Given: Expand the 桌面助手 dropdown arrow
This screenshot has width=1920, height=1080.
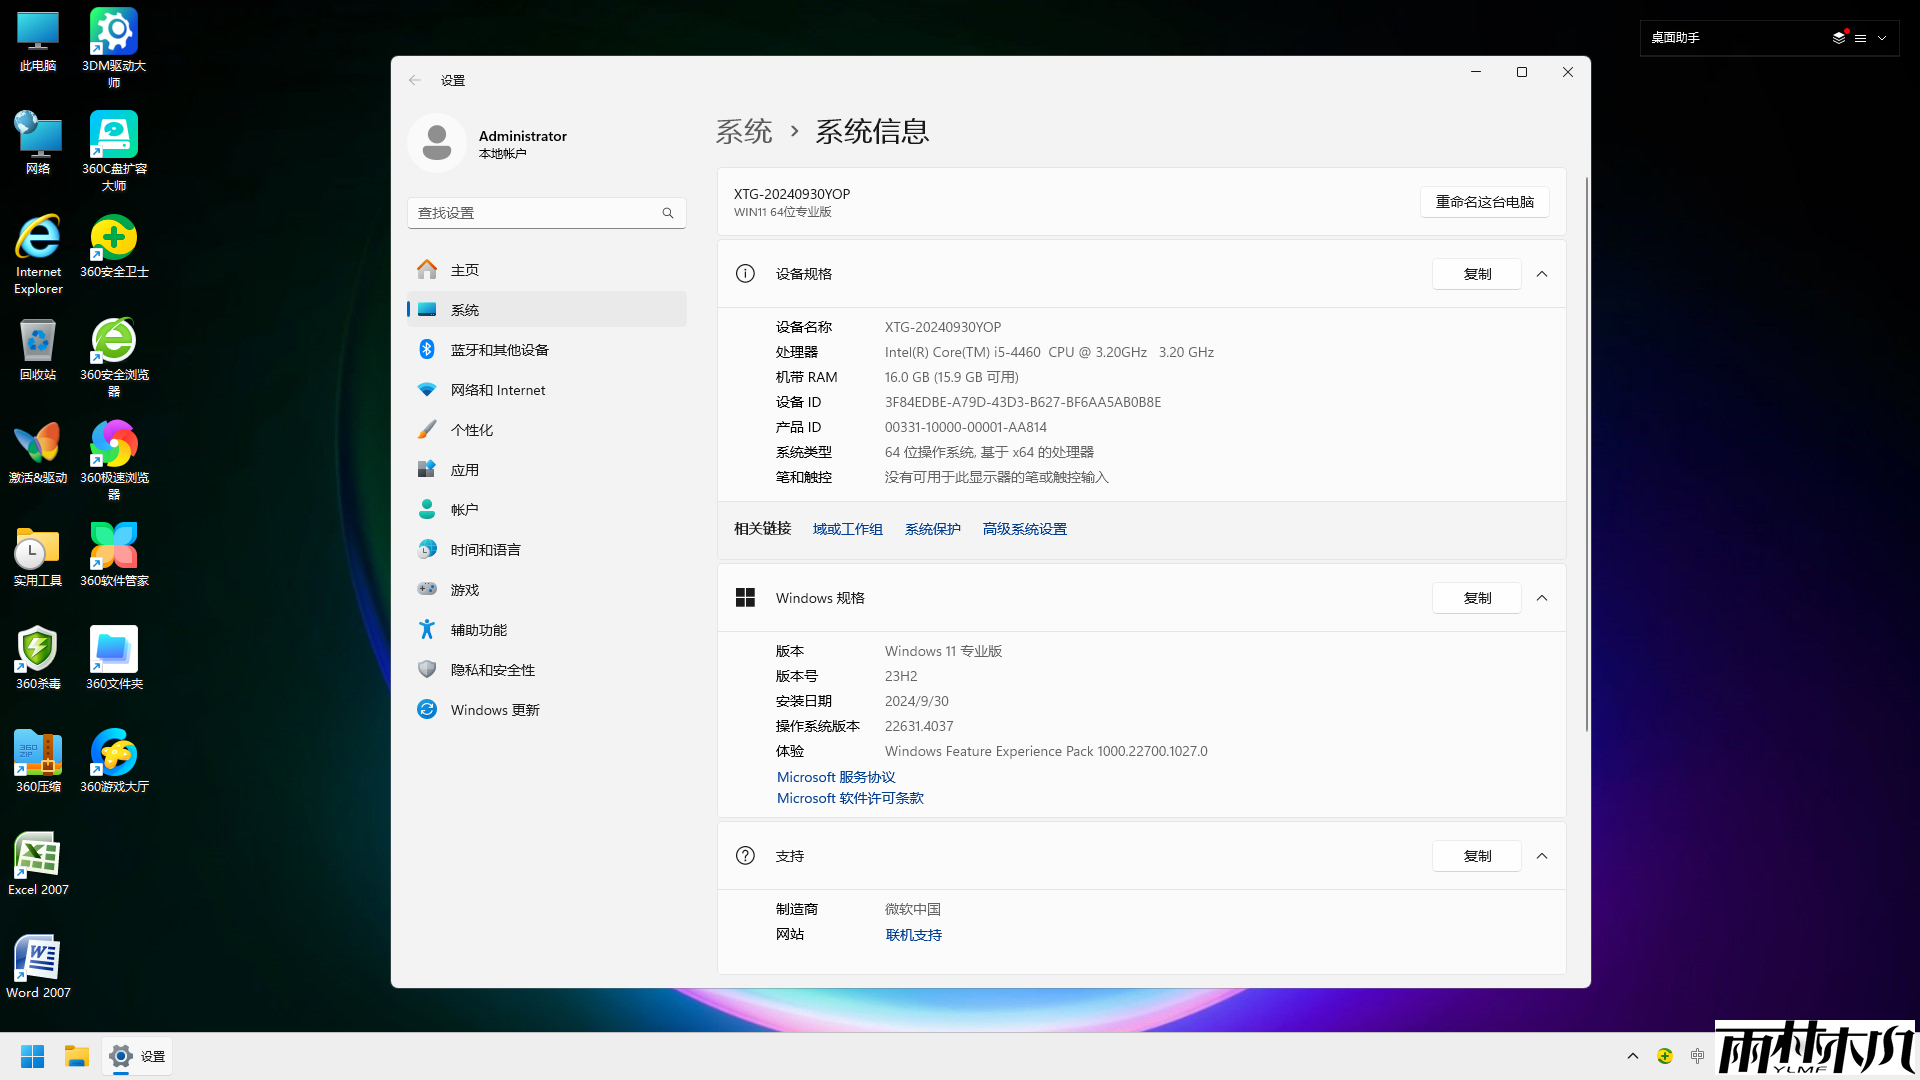Looking at the screenshot, I should pyautogui.click(x=1882, y=38).
